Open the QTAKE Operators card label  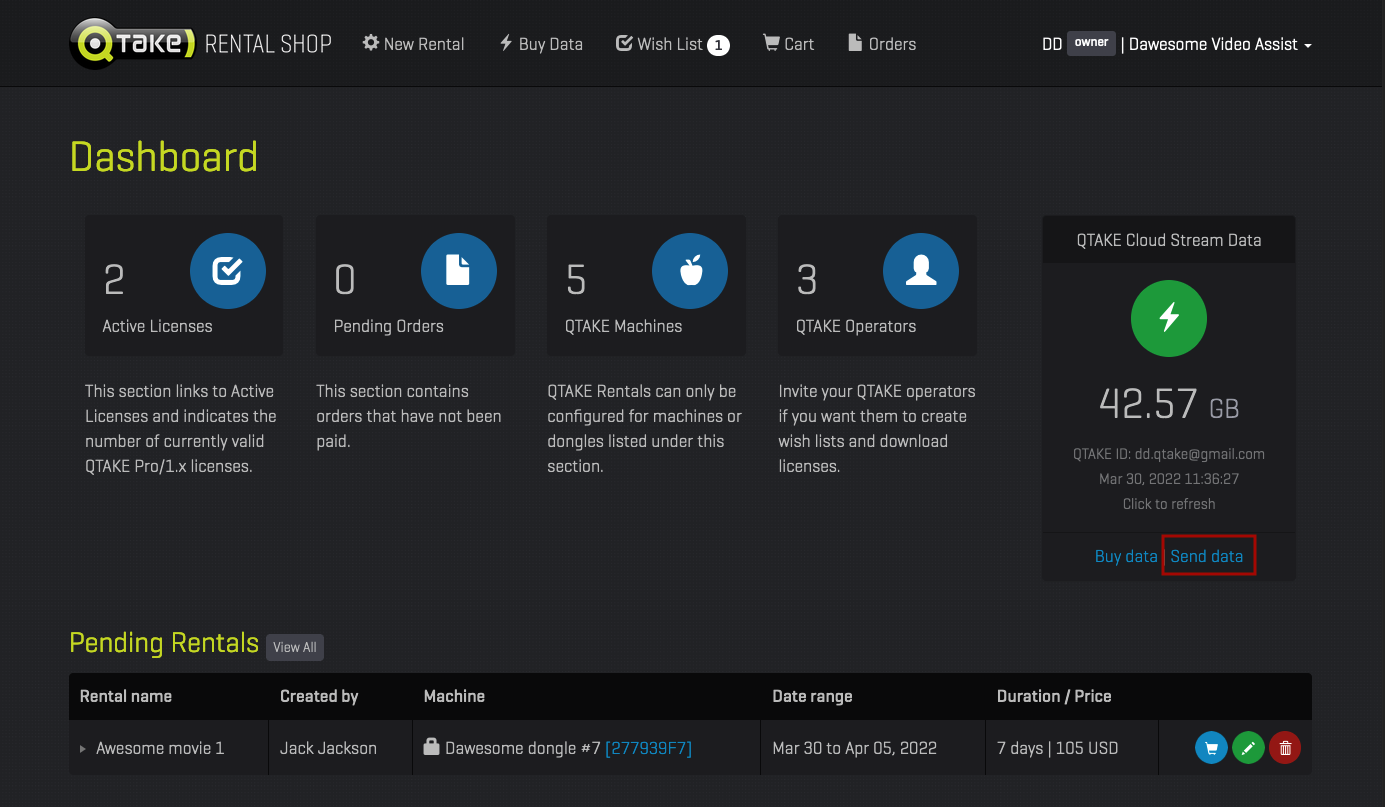click(x=856, y=326)
